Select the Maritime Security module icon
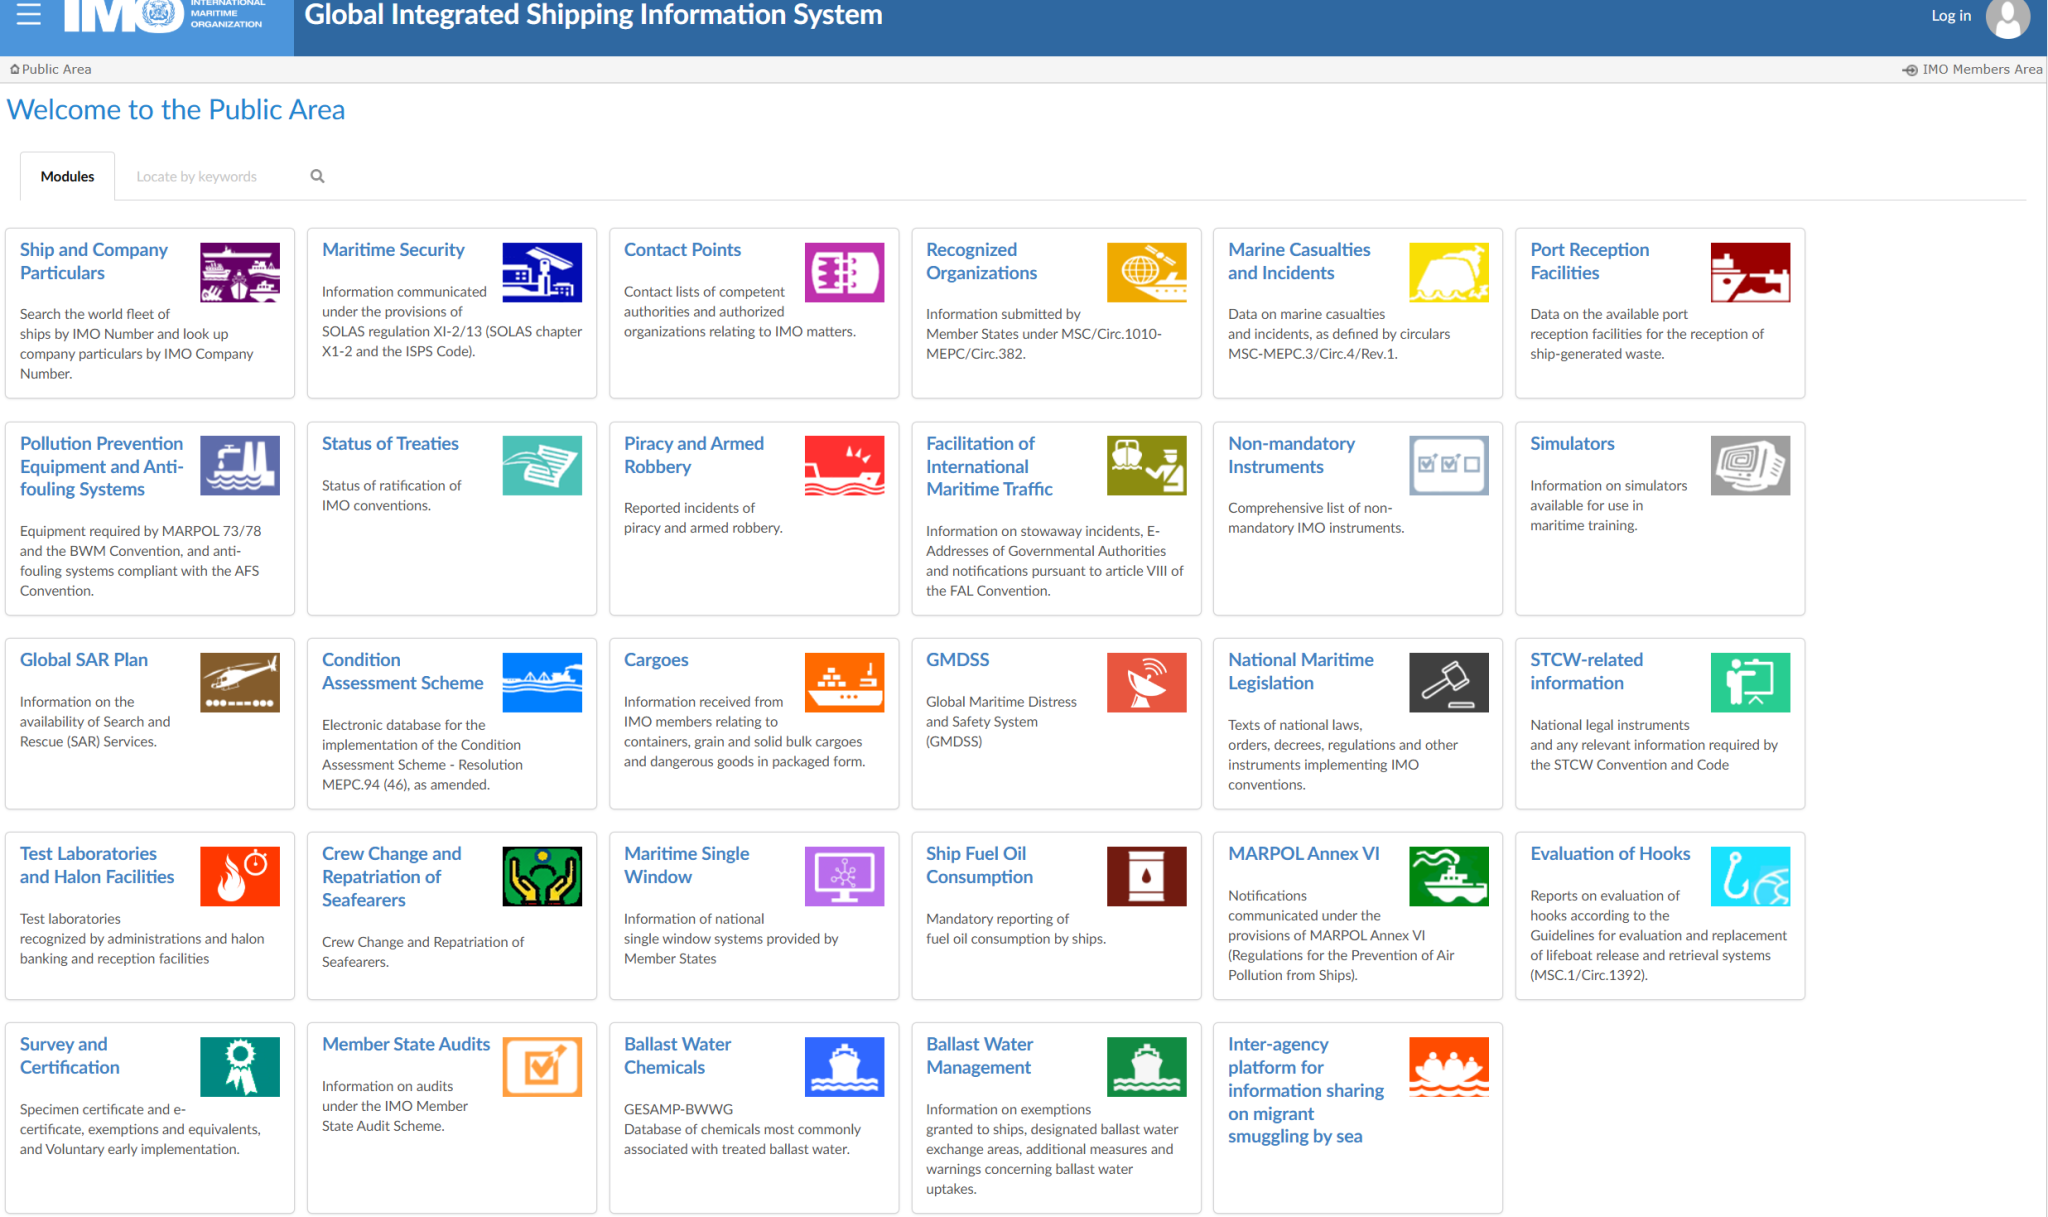Screen dimensions: 2048x1217 [x=541, y=271]
